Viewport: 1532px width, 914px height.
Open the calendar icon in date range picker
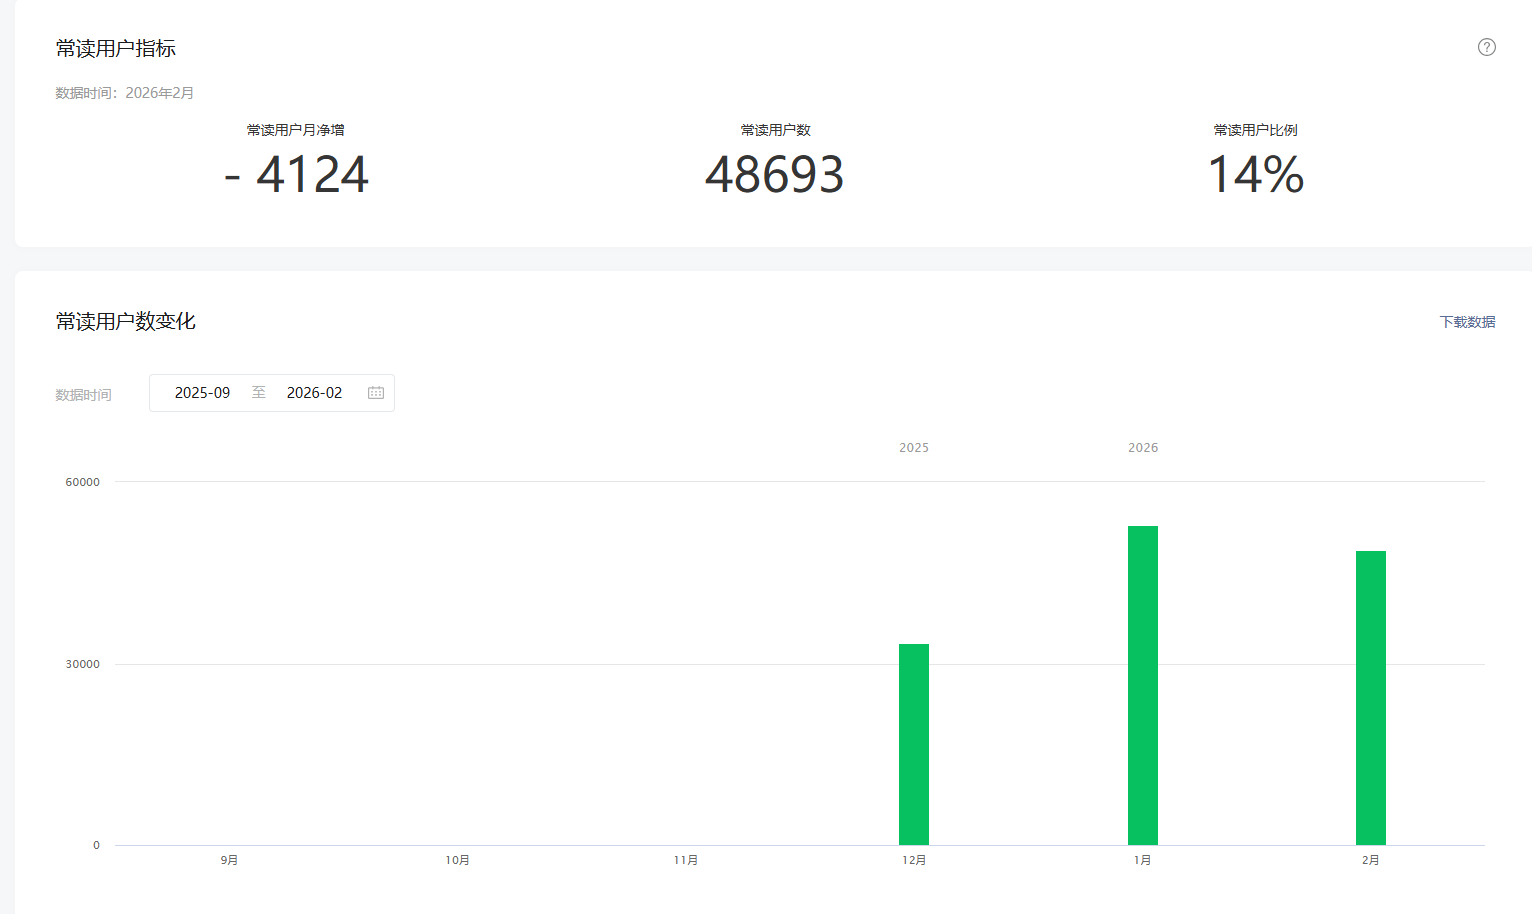pyautogui.click(x=376, y=393)
